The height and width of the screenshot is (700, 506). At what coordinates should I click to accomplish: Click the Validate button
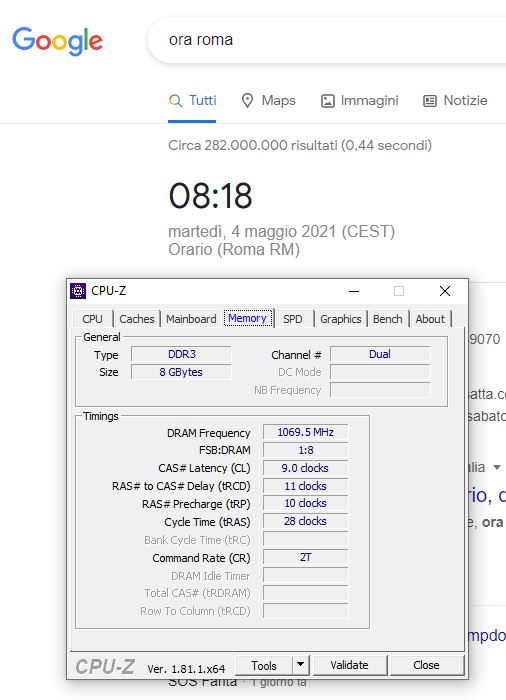coord(349,665)
